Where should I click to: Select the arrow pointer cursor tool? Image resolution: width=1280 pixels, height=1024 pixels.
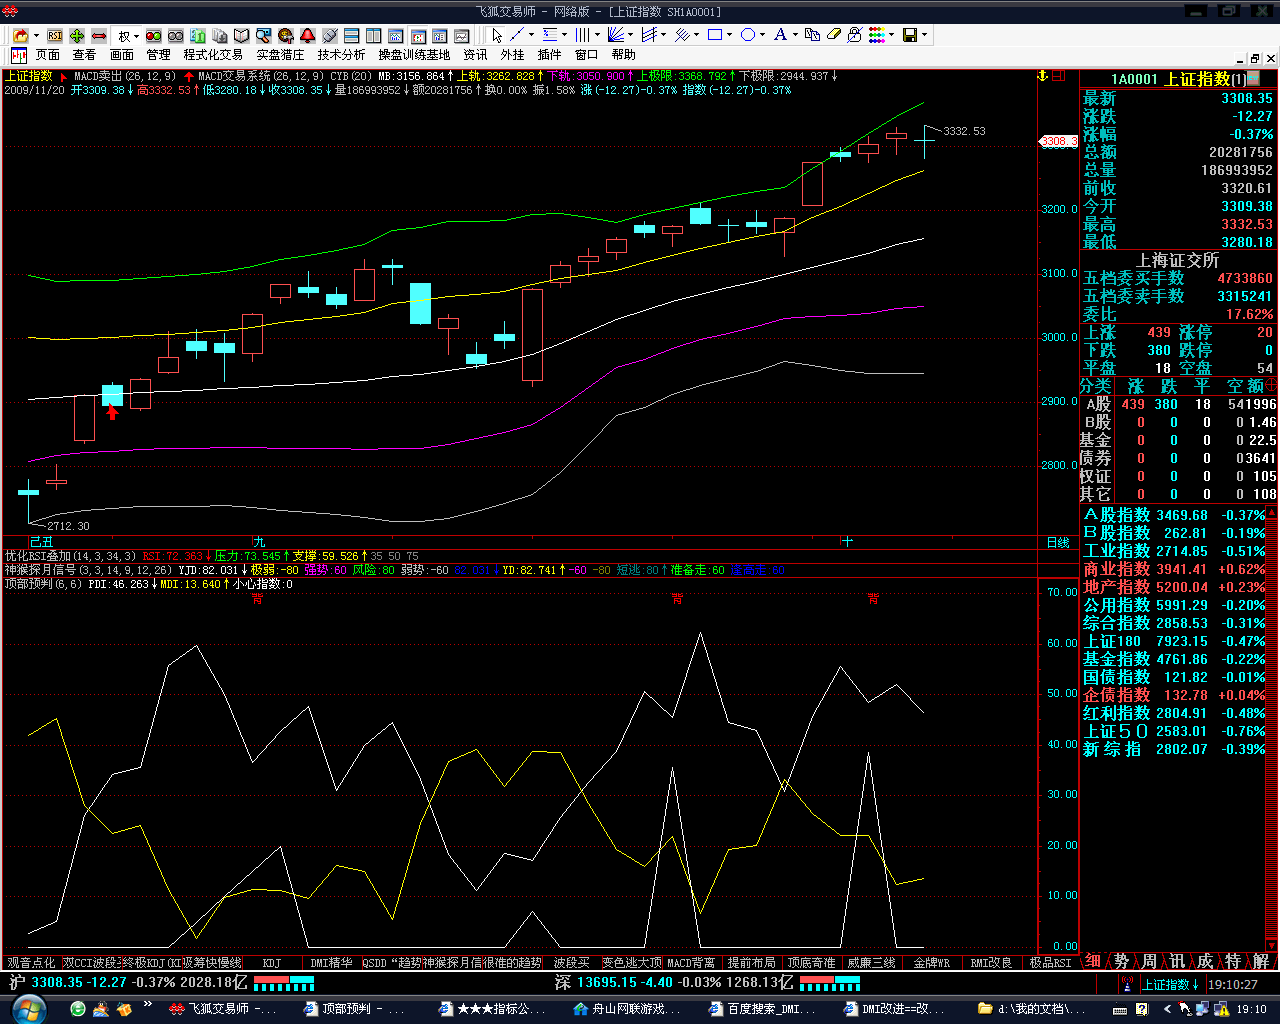(x=497, y=35)
